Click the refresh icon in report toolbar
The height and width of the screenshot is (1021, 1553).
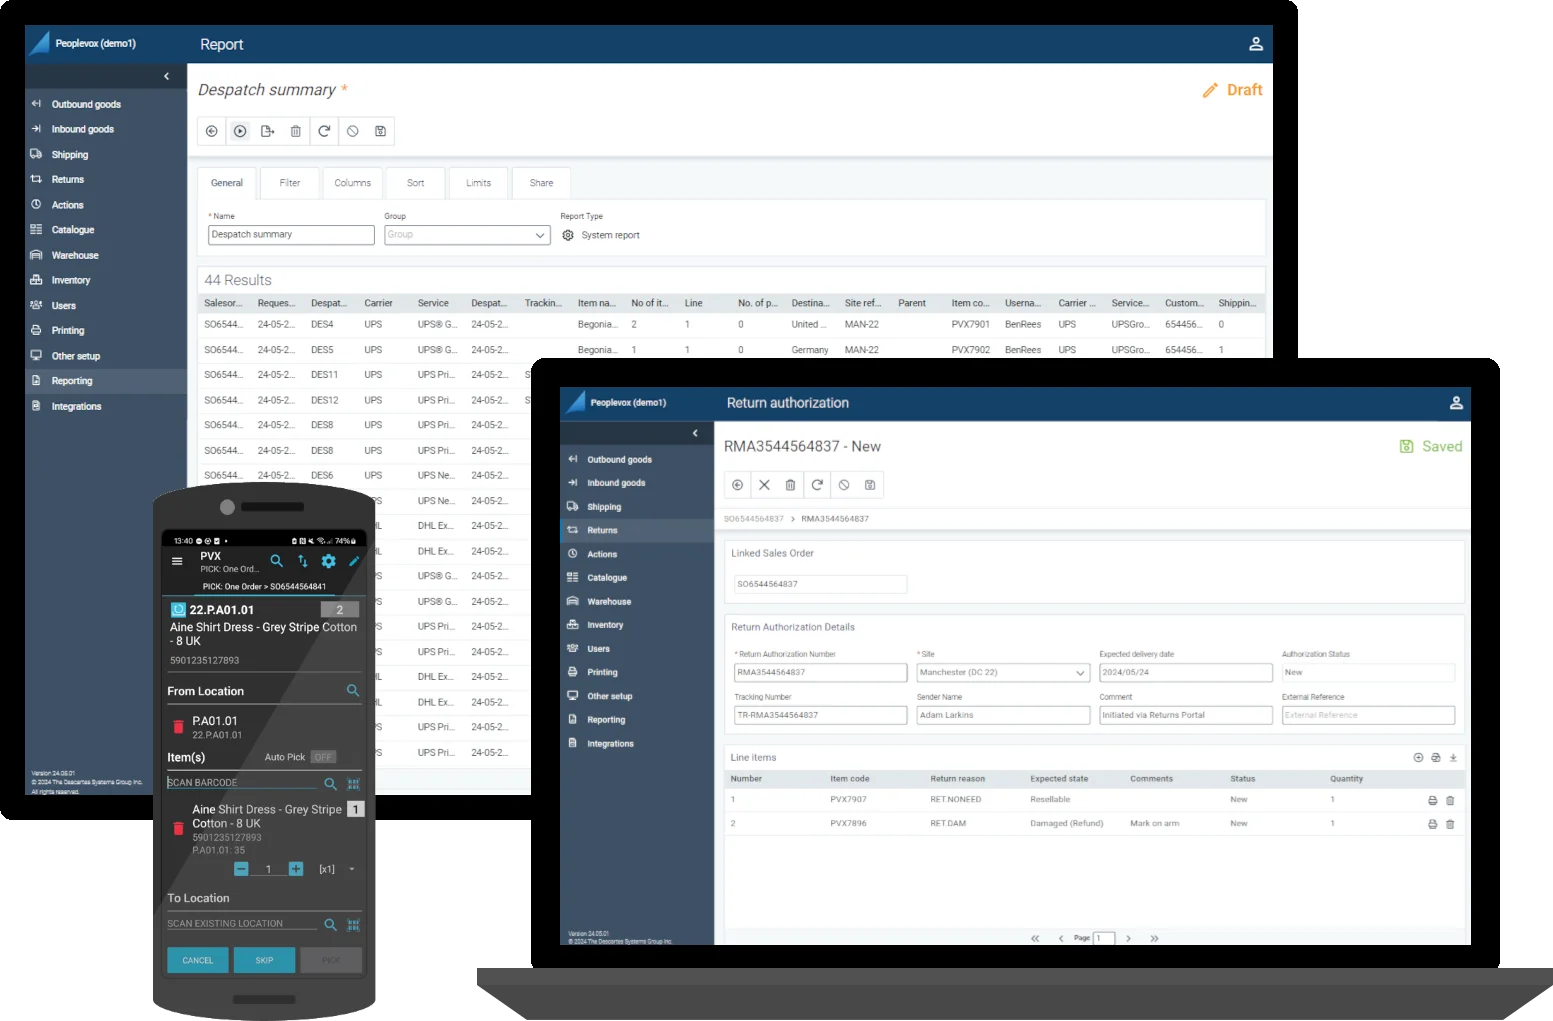pyautogui.click(x=324, y=131)
